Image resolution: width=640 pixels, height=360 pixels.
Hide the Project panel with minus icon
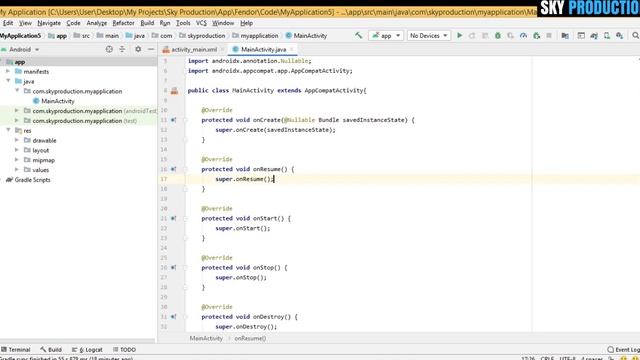point(151,49)
